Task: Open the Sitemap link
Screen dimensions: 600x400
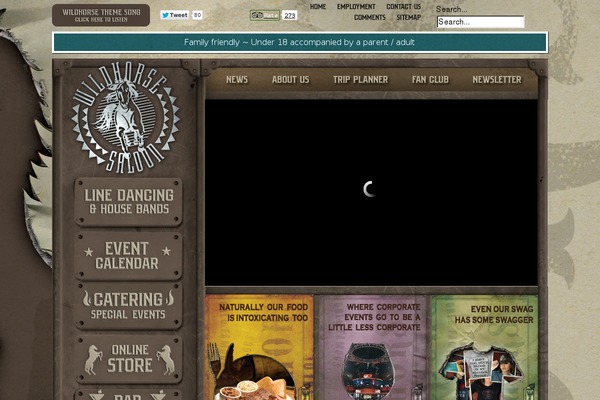Action: [408, 17]
